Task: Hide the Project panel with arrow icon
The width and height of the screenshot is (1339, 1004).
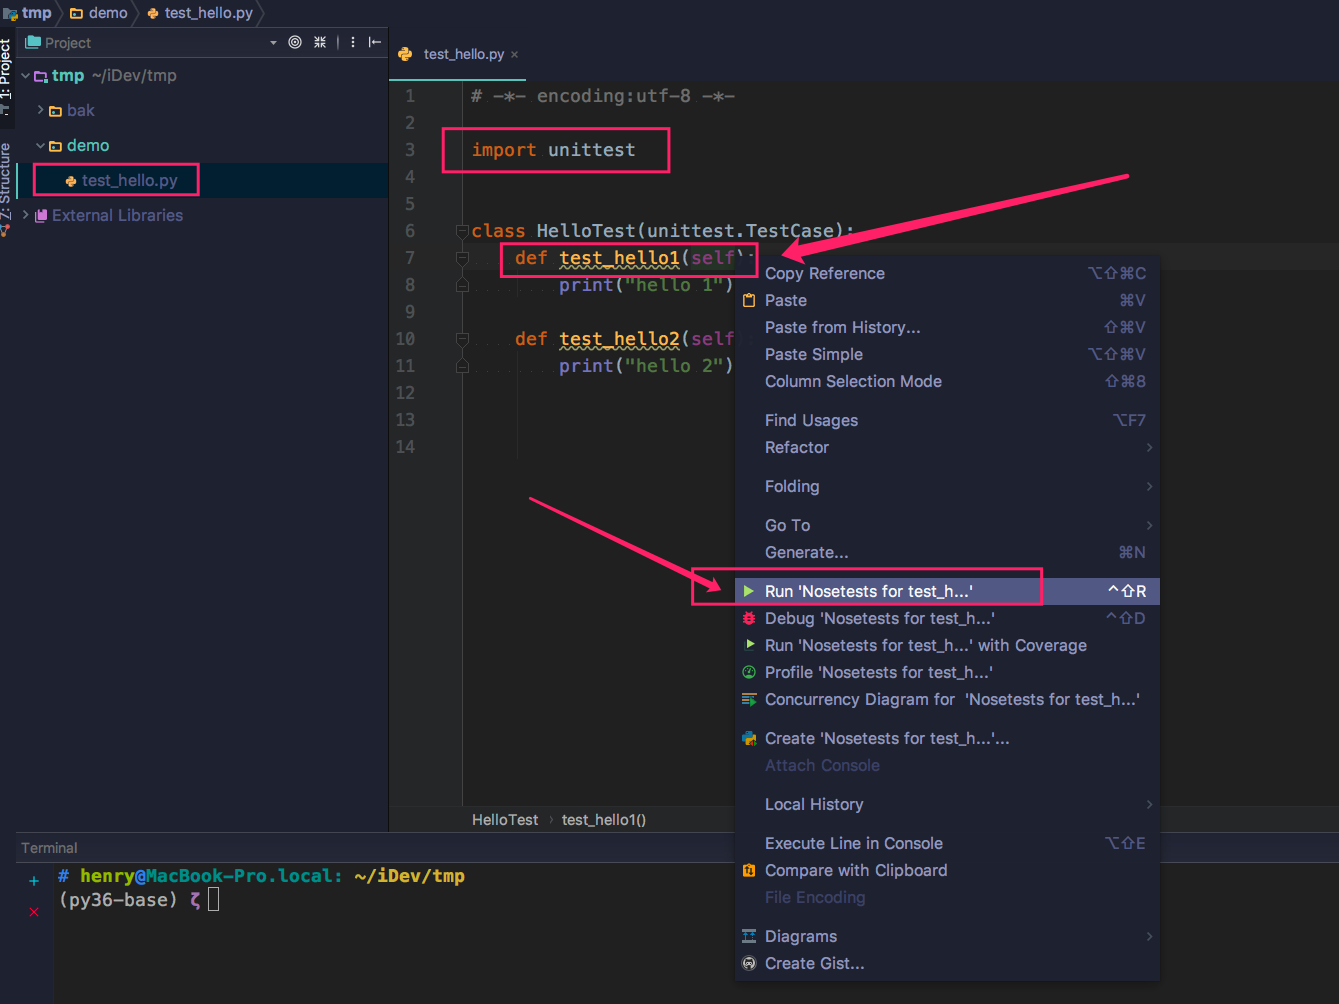Action: tap(375, 42)
